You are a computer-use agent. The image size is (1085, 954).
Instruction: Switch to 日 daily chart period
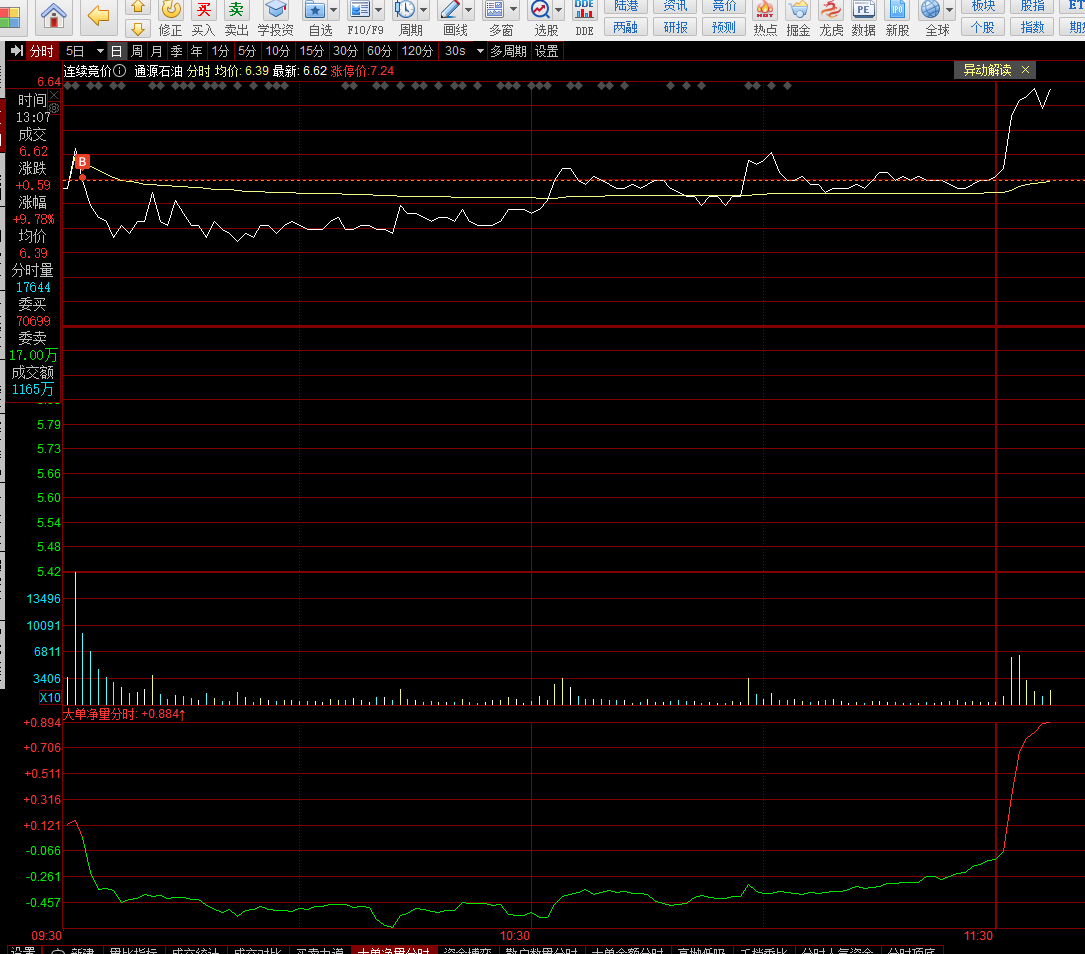(x=116, y=51)
